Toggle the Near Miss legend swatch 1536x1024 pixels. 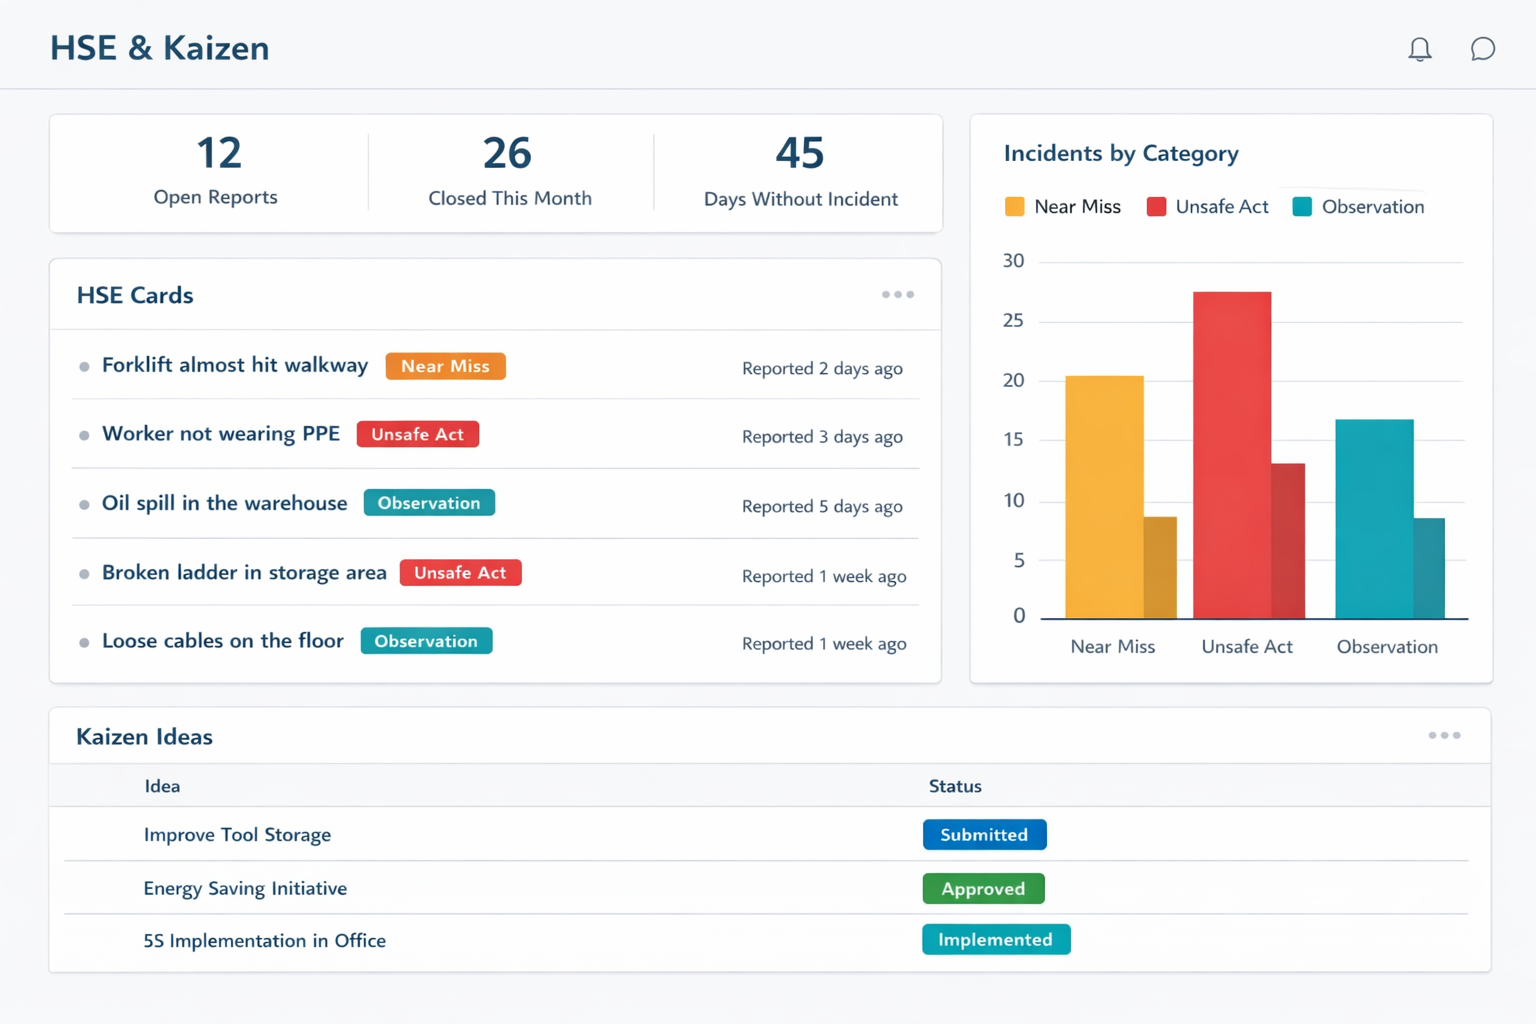coord(1014,207)
